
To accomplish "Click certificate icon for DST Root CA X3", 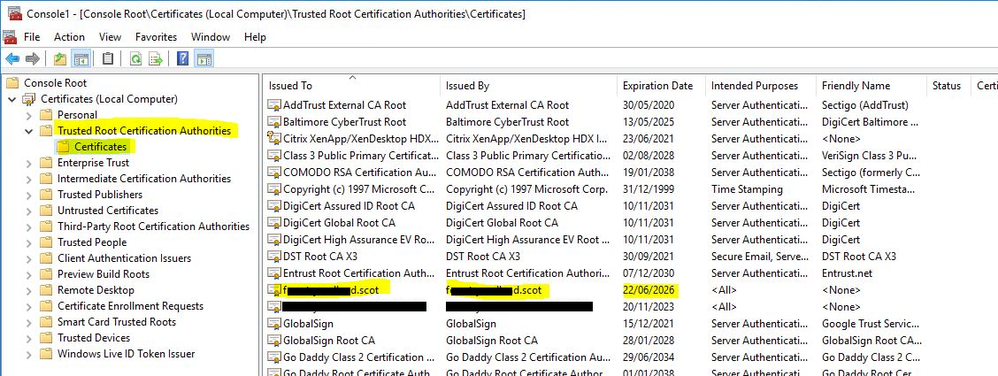I will [274, 256].
